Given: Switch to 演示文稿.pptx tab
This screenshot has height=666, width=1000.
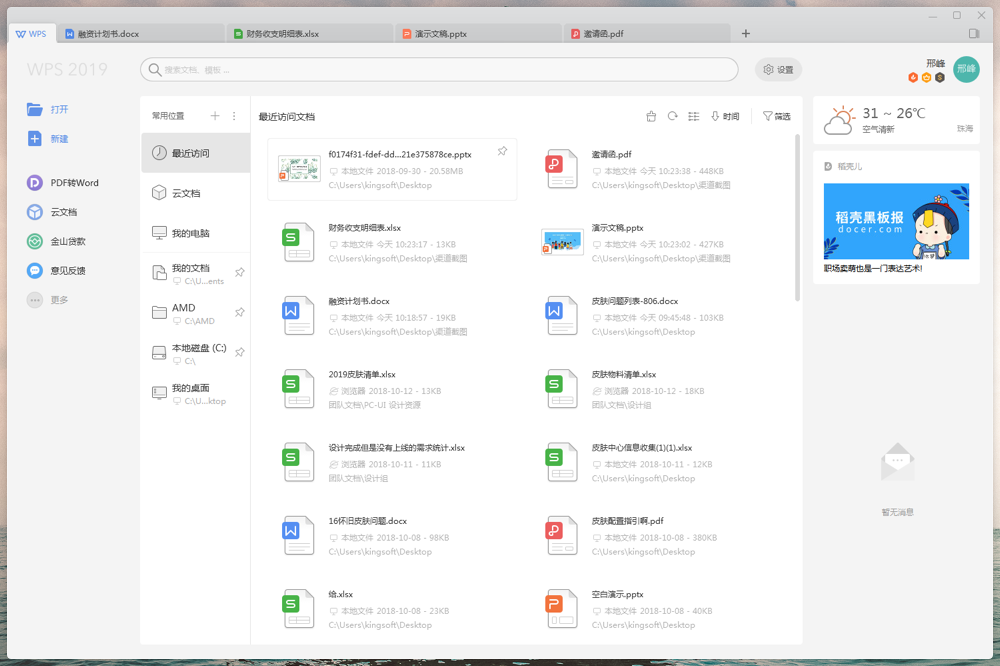Looking at the screenshot, I should (x=478, y=34).
